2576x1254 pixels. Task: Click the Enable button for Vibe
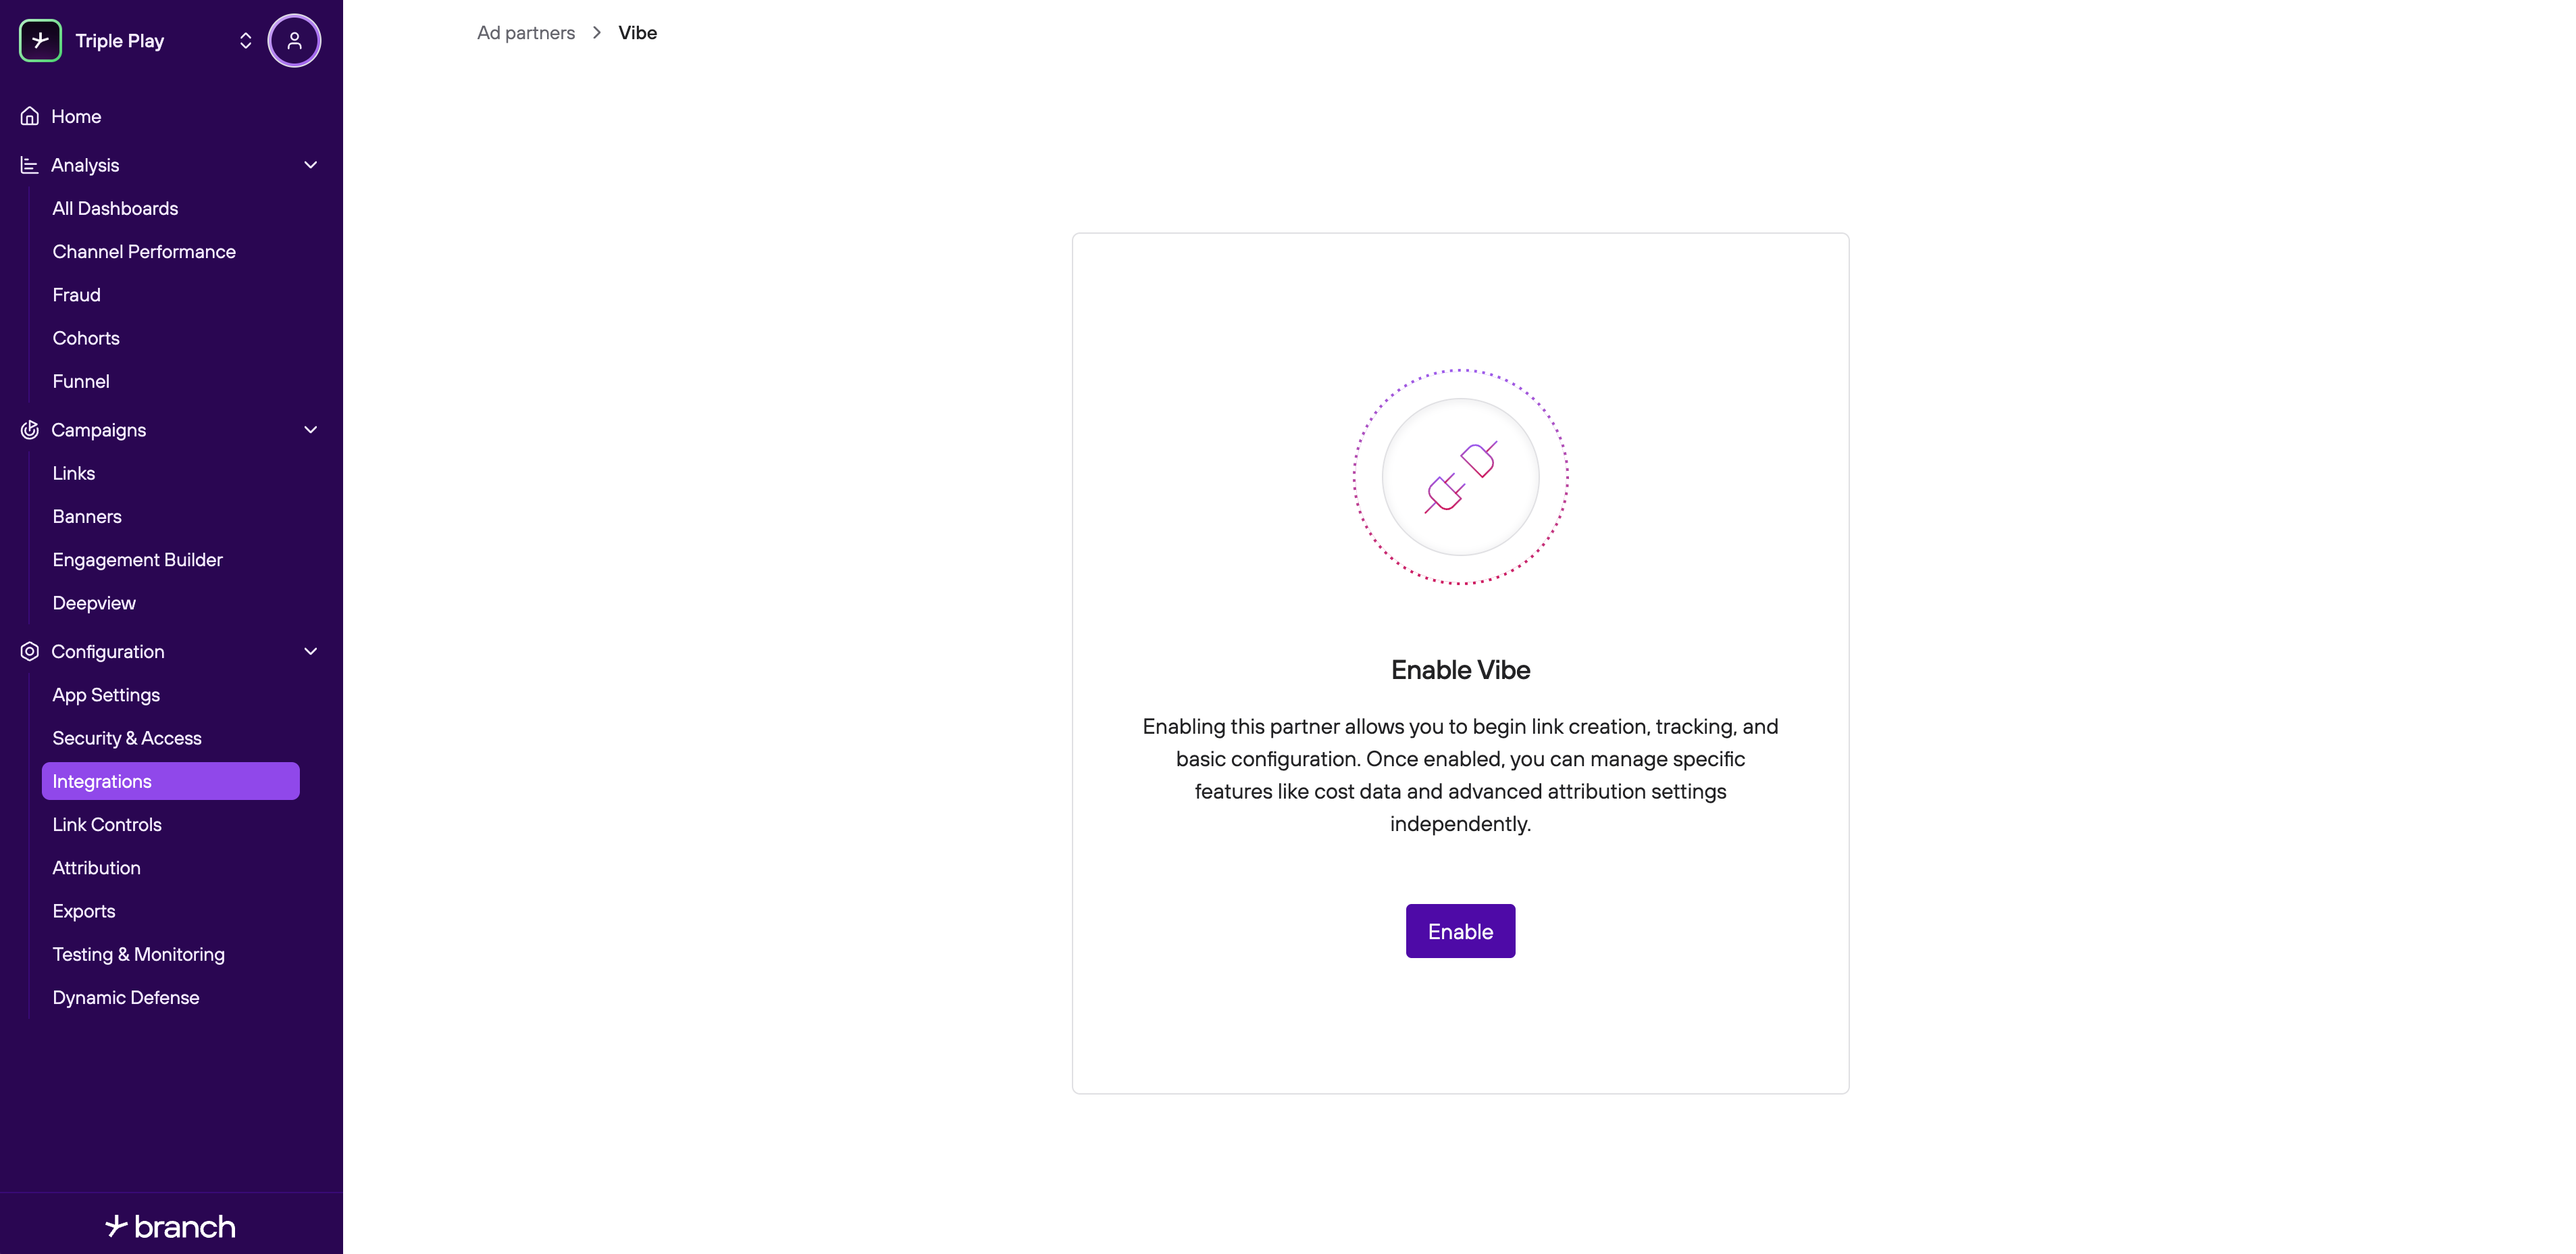1460,931
